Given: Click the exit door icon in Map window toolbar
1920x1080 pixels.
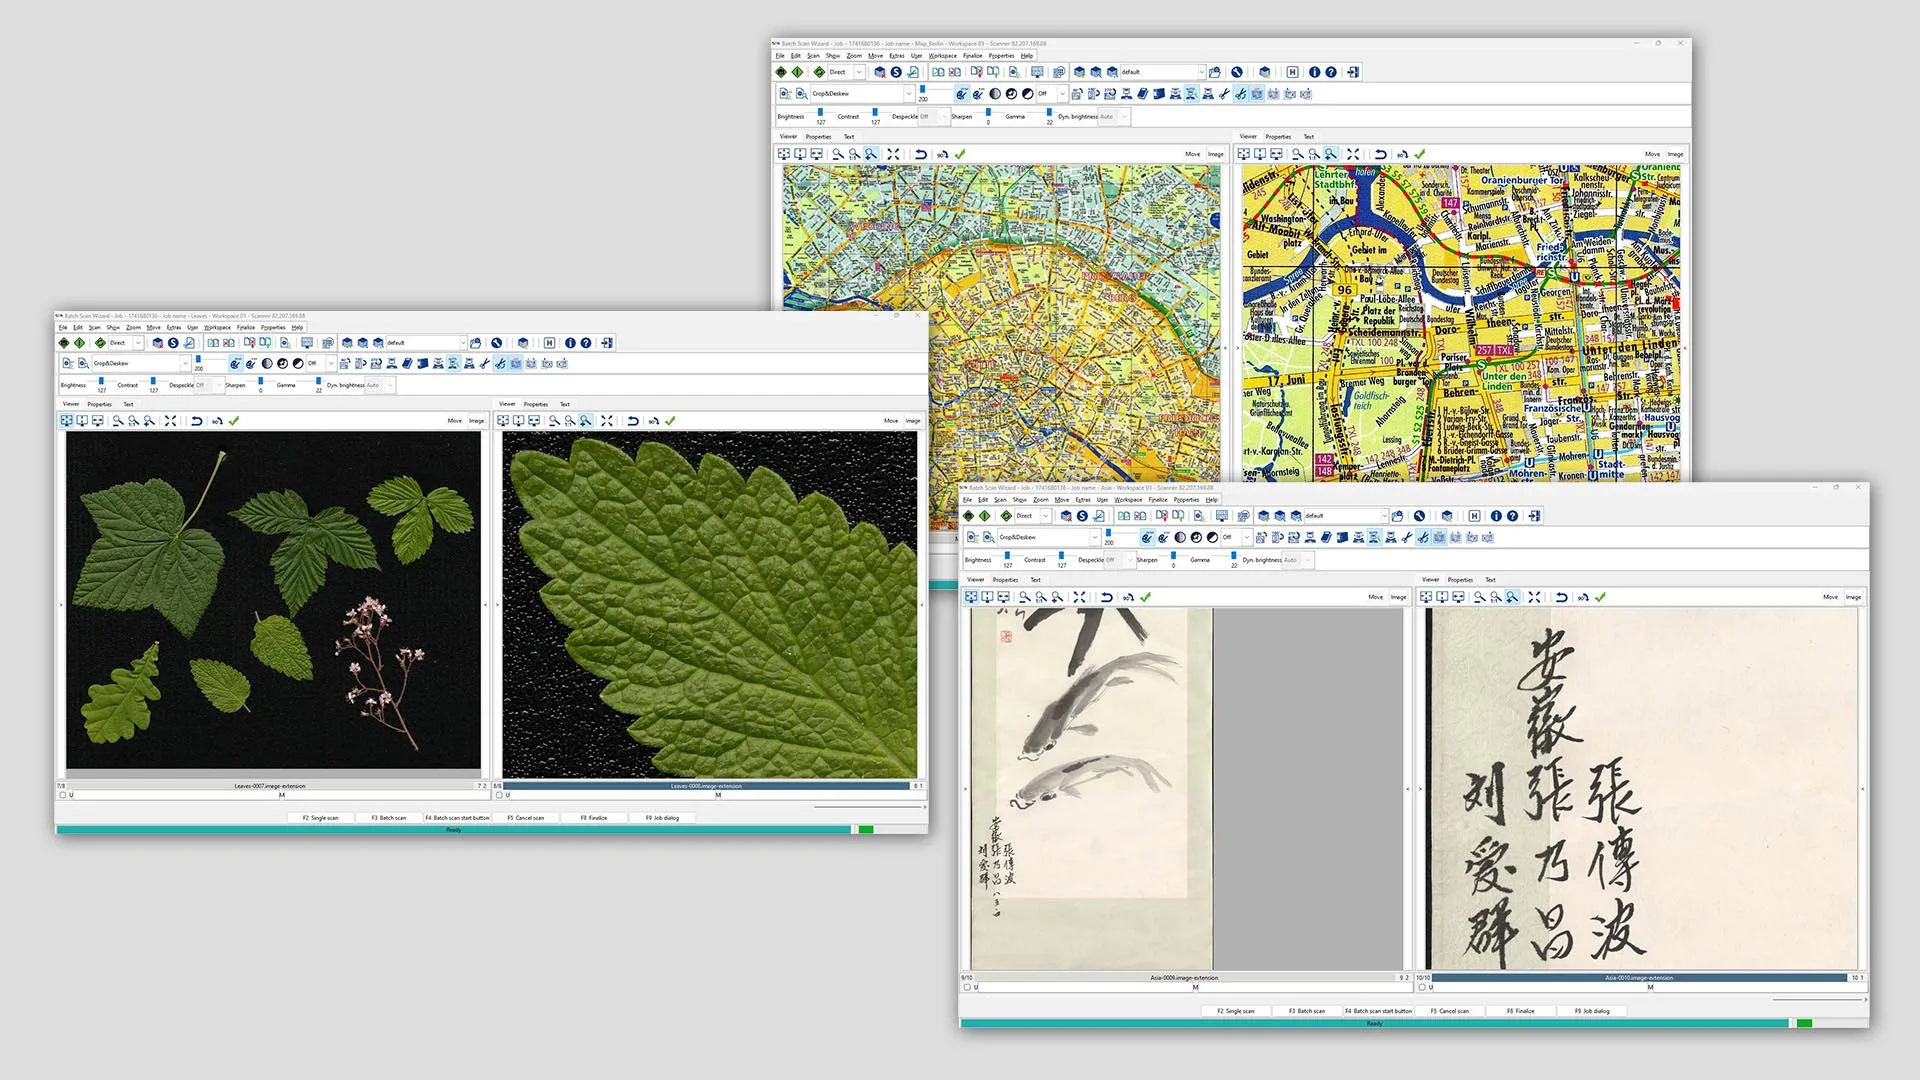Looking at the screenshot, I should tap(1353, 72).
